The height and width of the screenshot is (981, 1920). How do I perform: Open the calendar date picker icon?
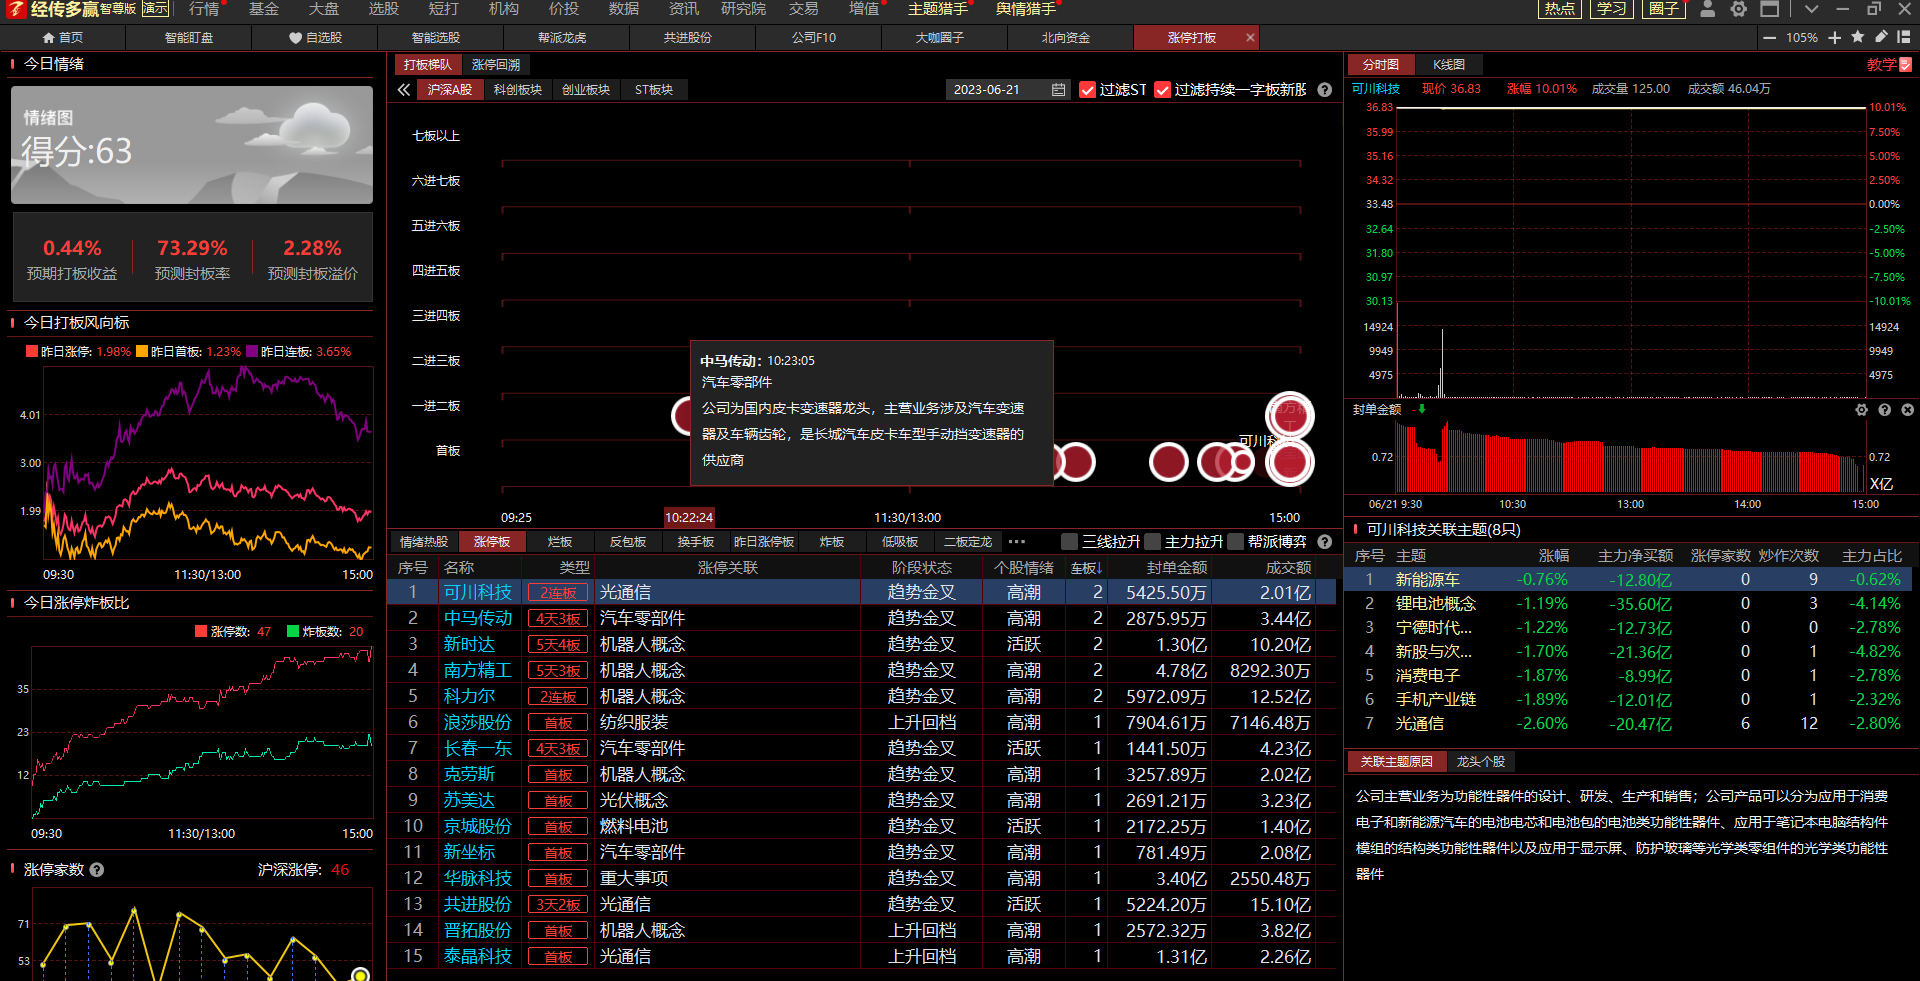pos(1058,89)
